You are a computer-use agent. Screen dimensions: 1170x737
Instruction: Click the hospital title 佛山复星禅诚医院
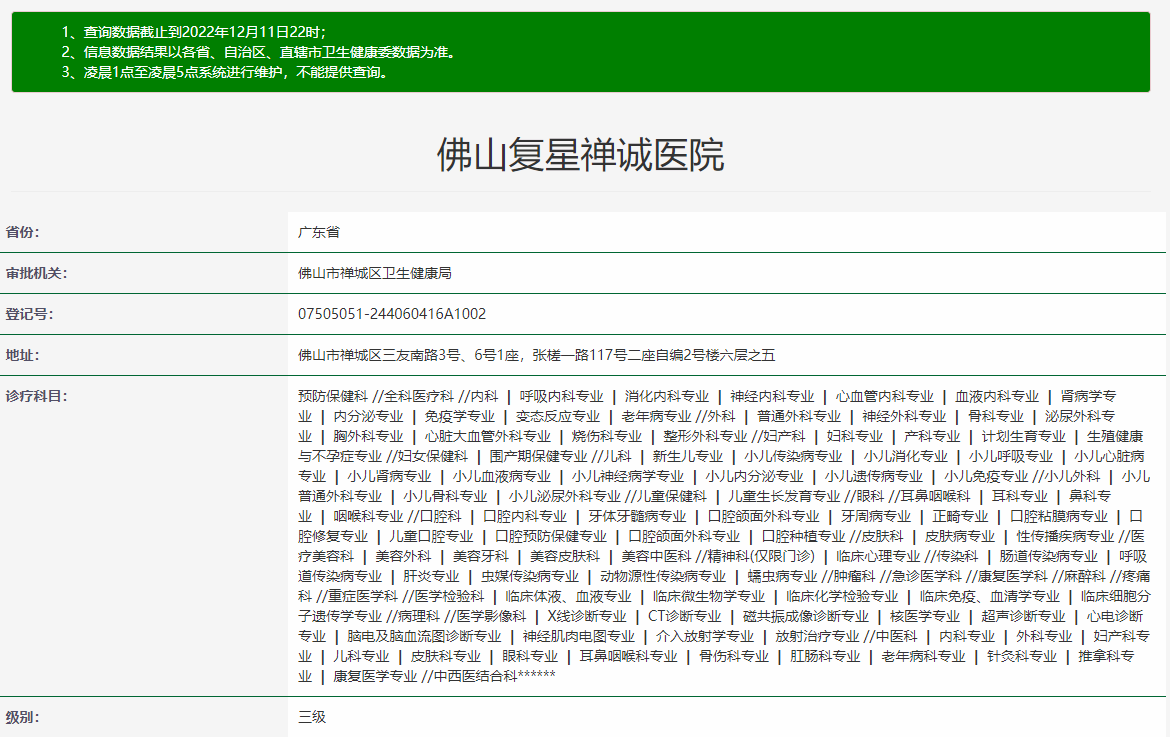coord(580,155)
